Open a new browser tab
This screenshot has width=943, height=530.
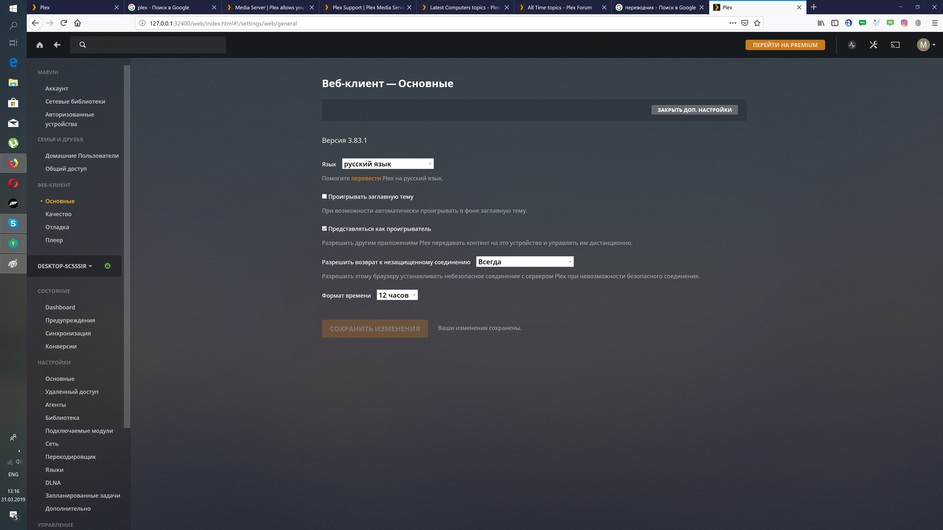(x=814, y=7)
